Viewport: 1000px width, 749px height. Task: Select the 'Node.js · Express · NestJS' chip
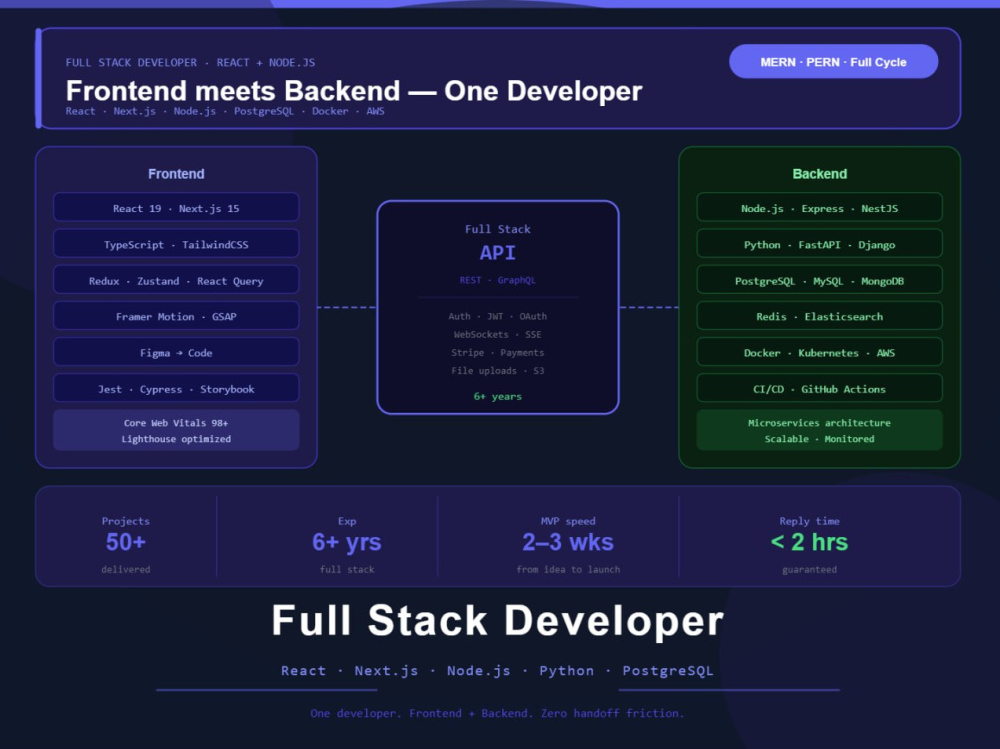(x=820, y=208)
